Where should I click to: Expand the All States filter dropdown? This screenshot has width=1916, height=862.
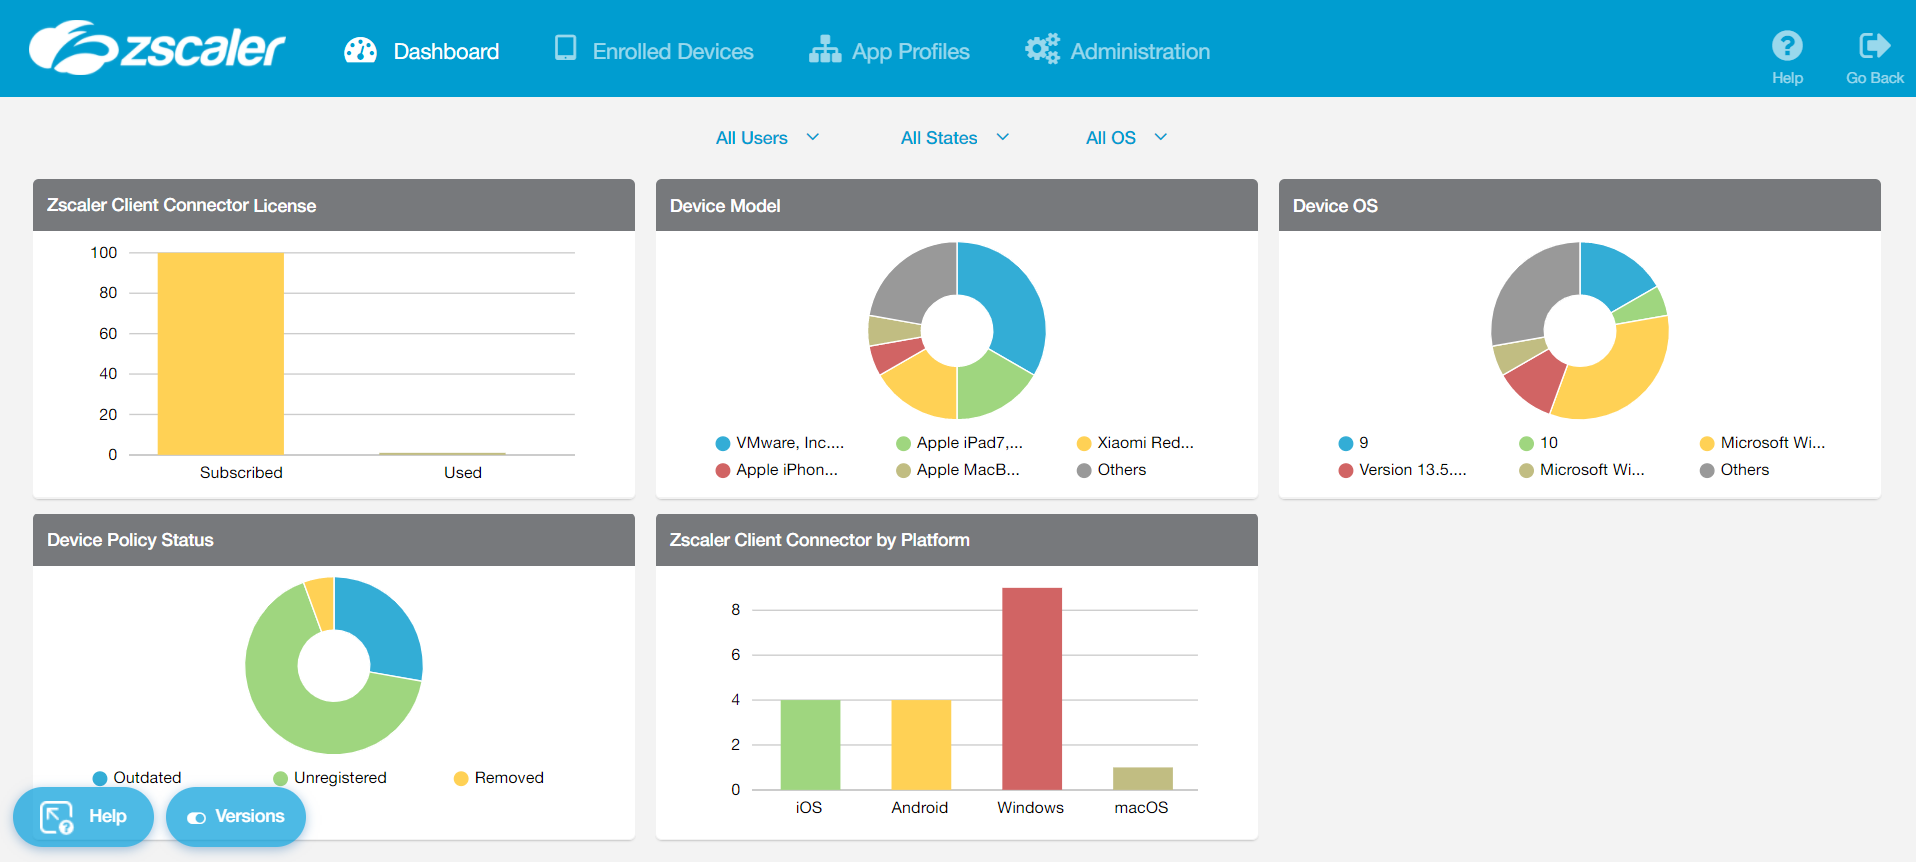click(955, 138)
